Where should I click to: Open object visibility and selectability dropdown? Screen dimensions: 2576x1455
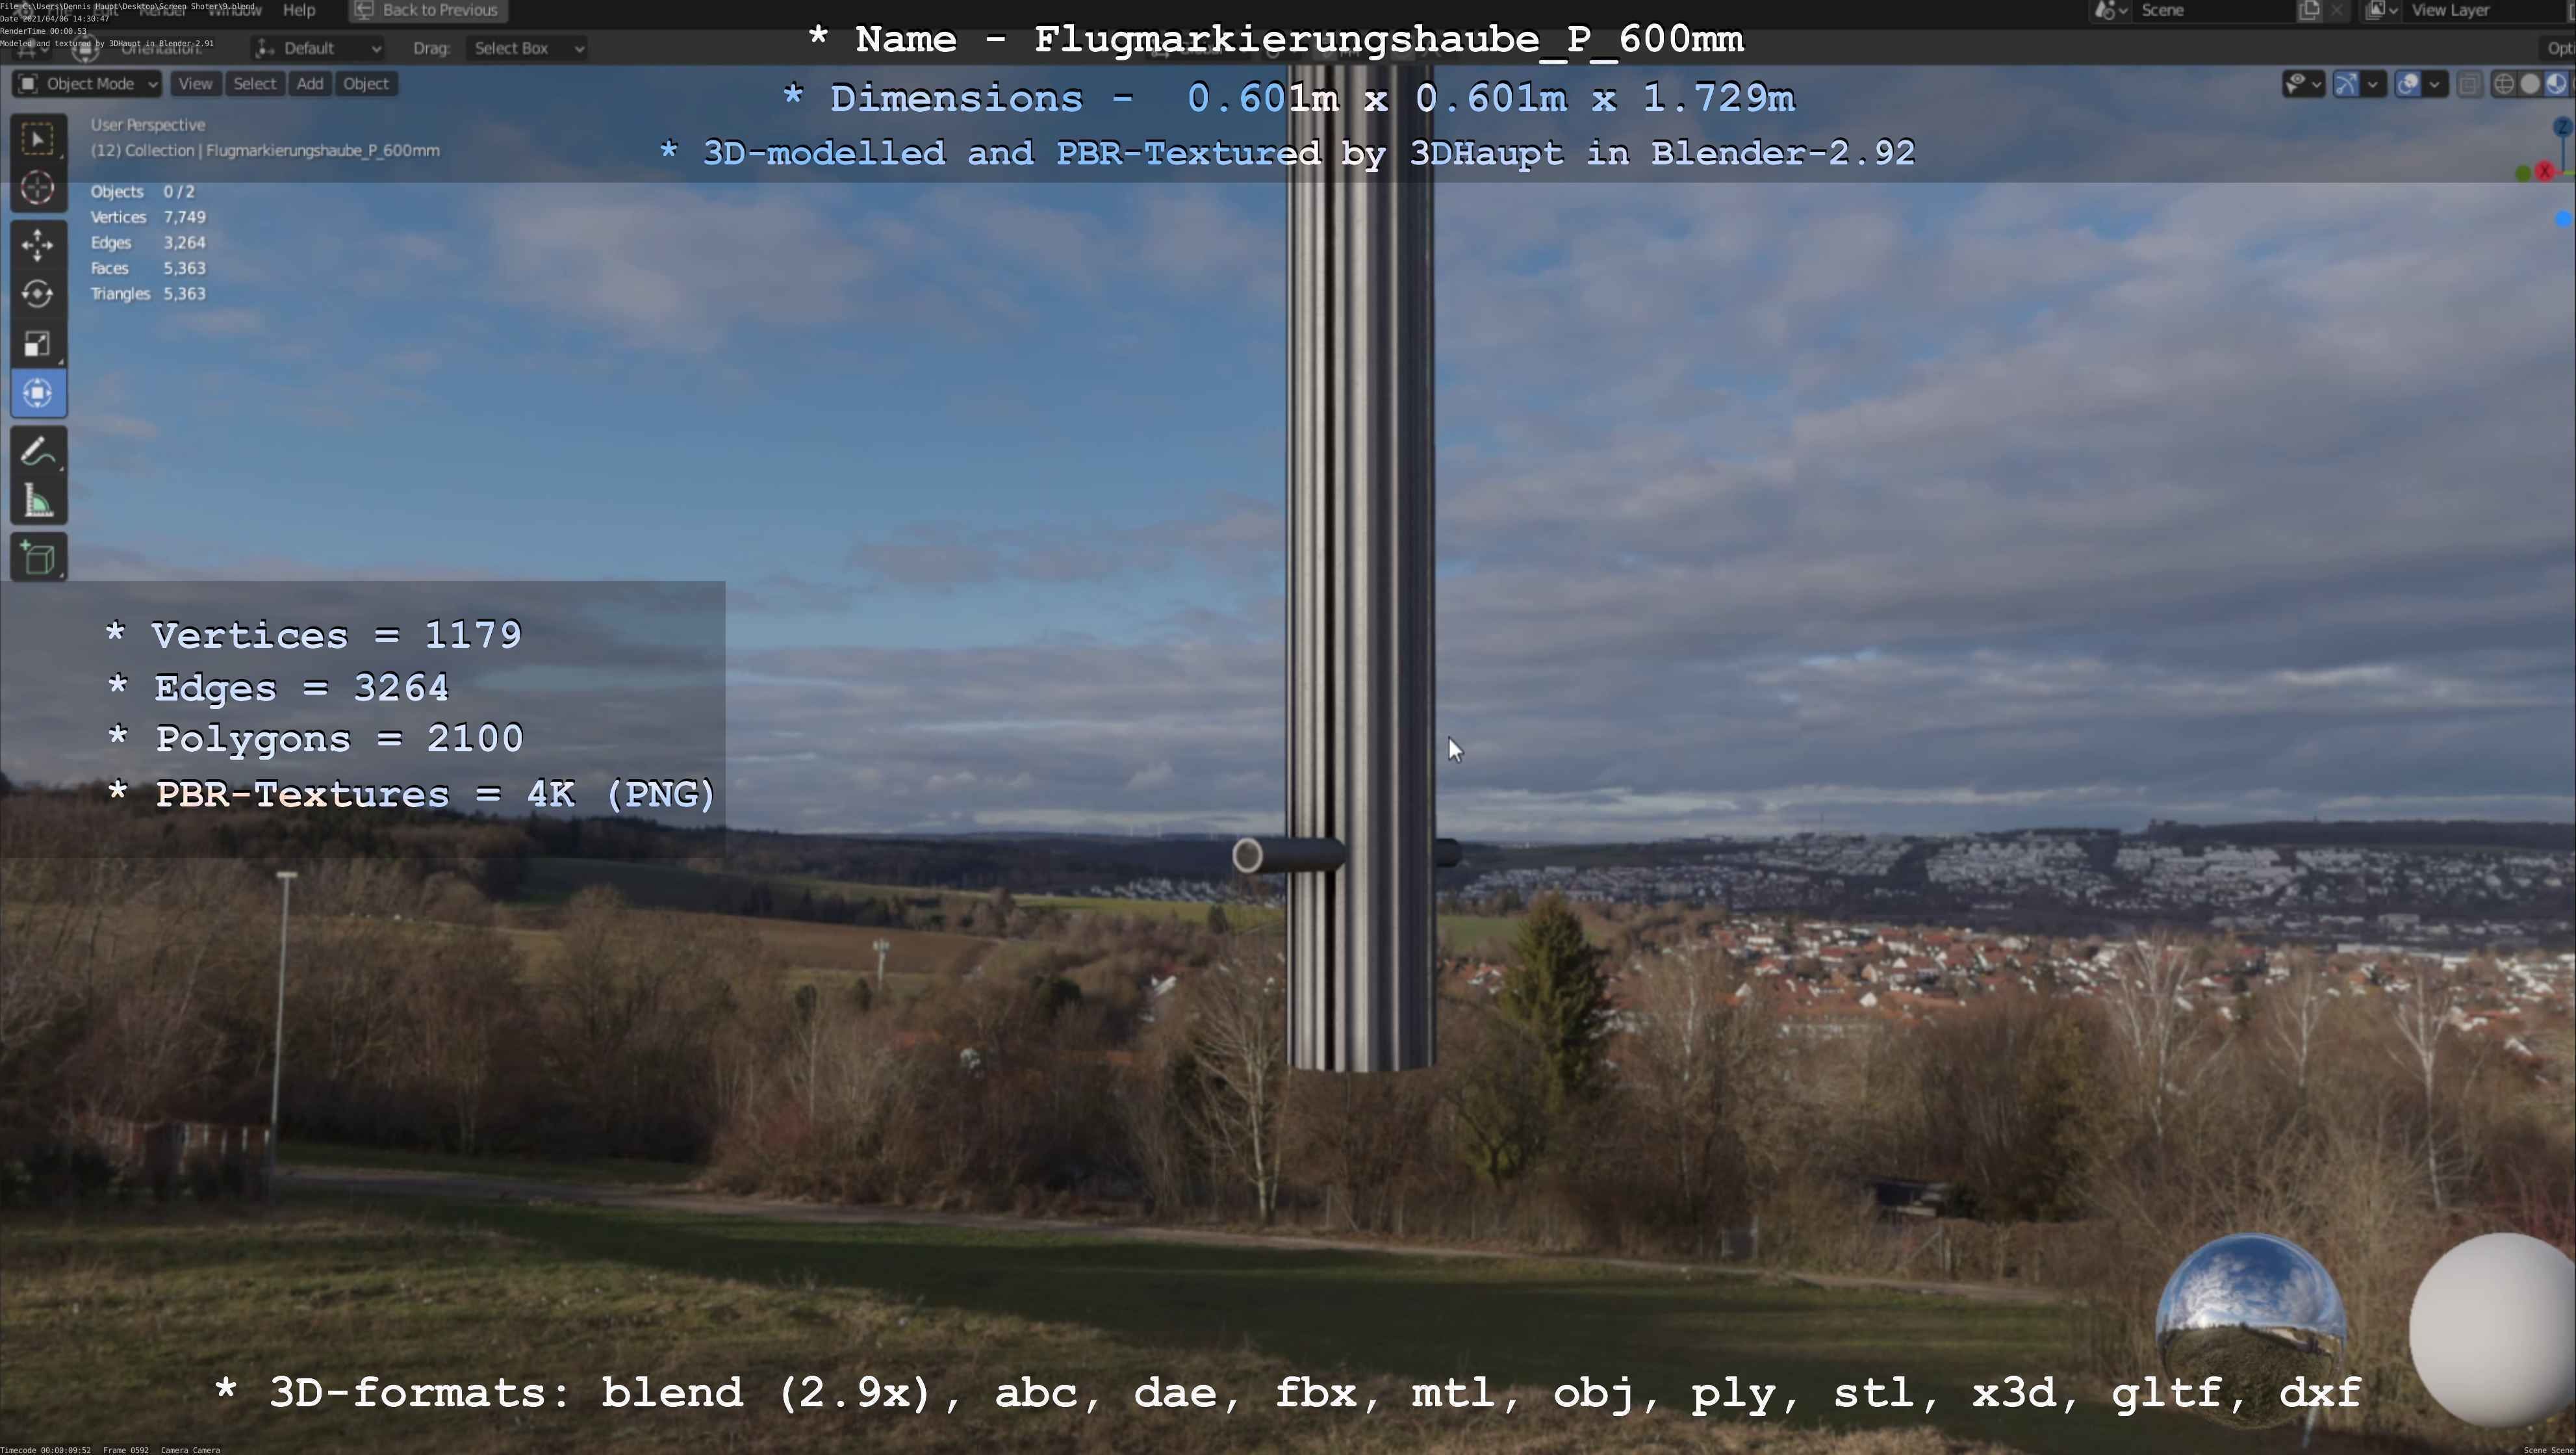point(2304,84)
